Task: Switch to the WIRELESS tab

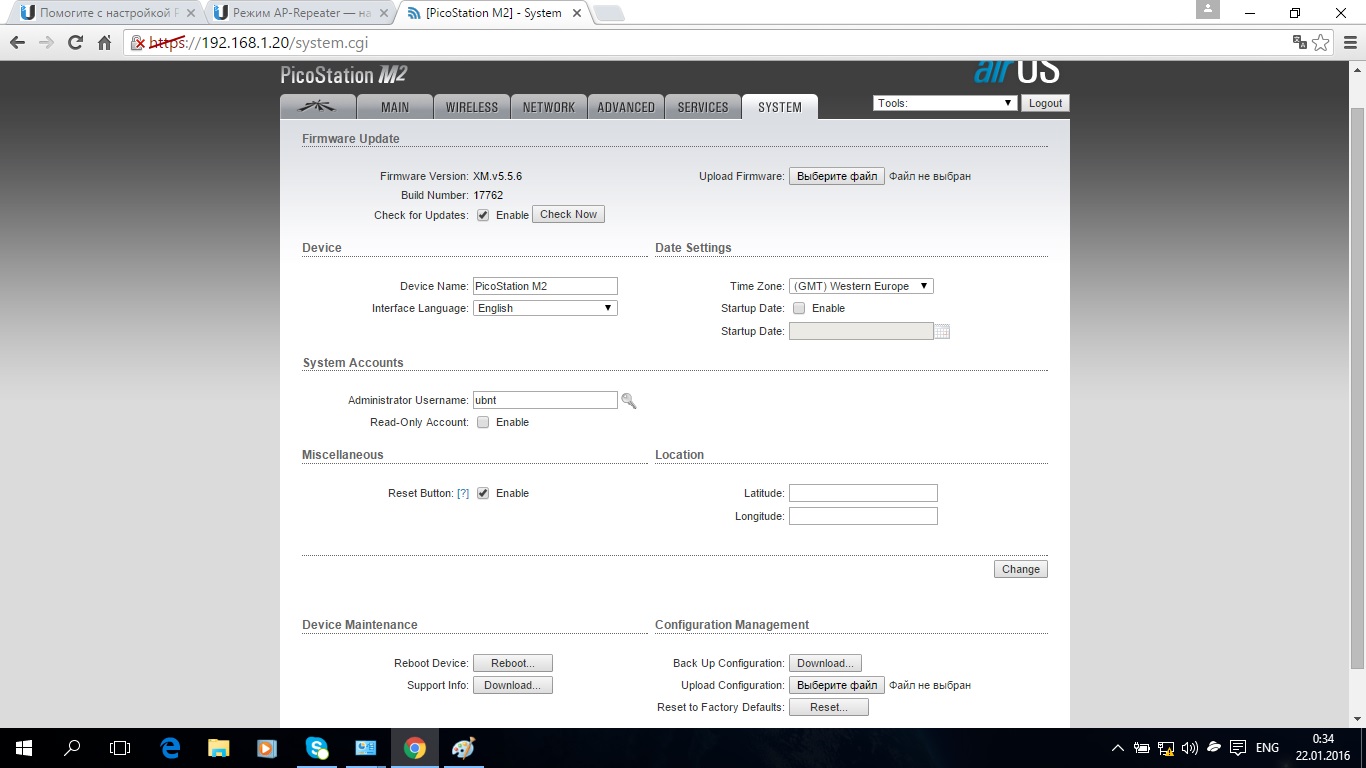Action: [x=472, y=107]
